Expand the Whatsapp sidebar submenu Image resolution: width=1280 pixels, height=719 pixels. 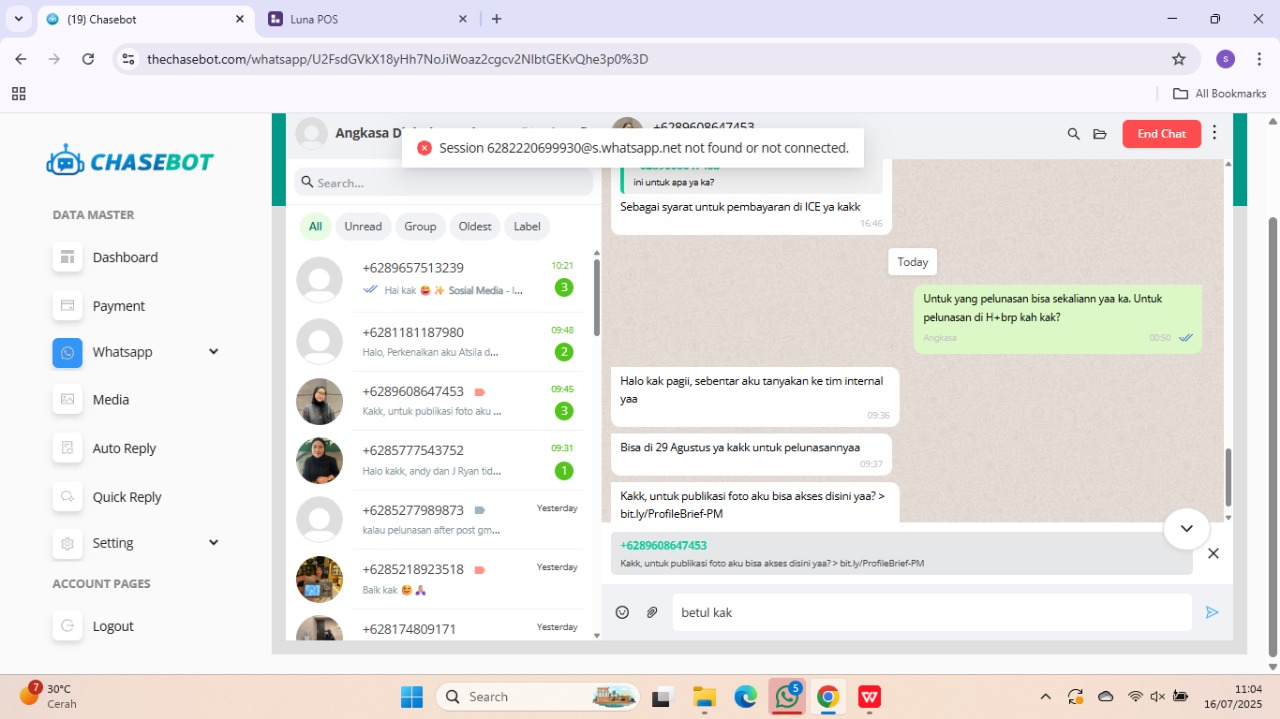tap(213, 352)
